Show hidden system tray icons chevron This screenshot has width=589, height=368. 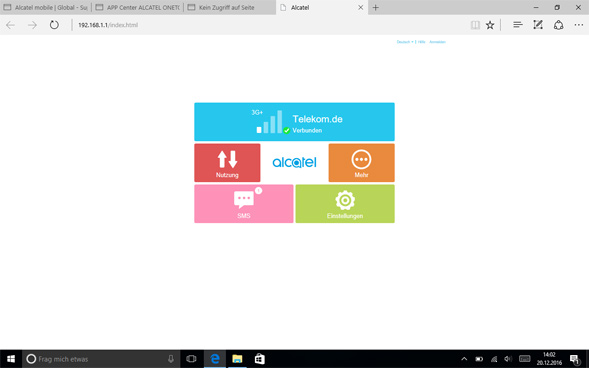coord(464,359)
